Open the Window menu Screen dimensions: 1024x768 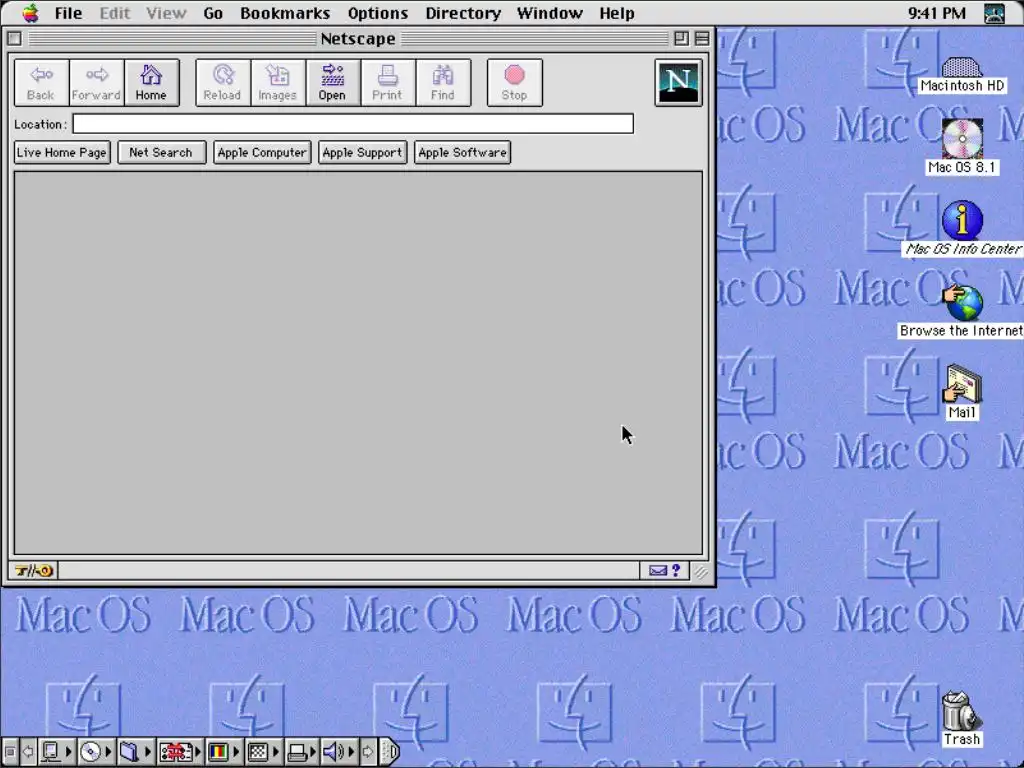click(549, 13)
